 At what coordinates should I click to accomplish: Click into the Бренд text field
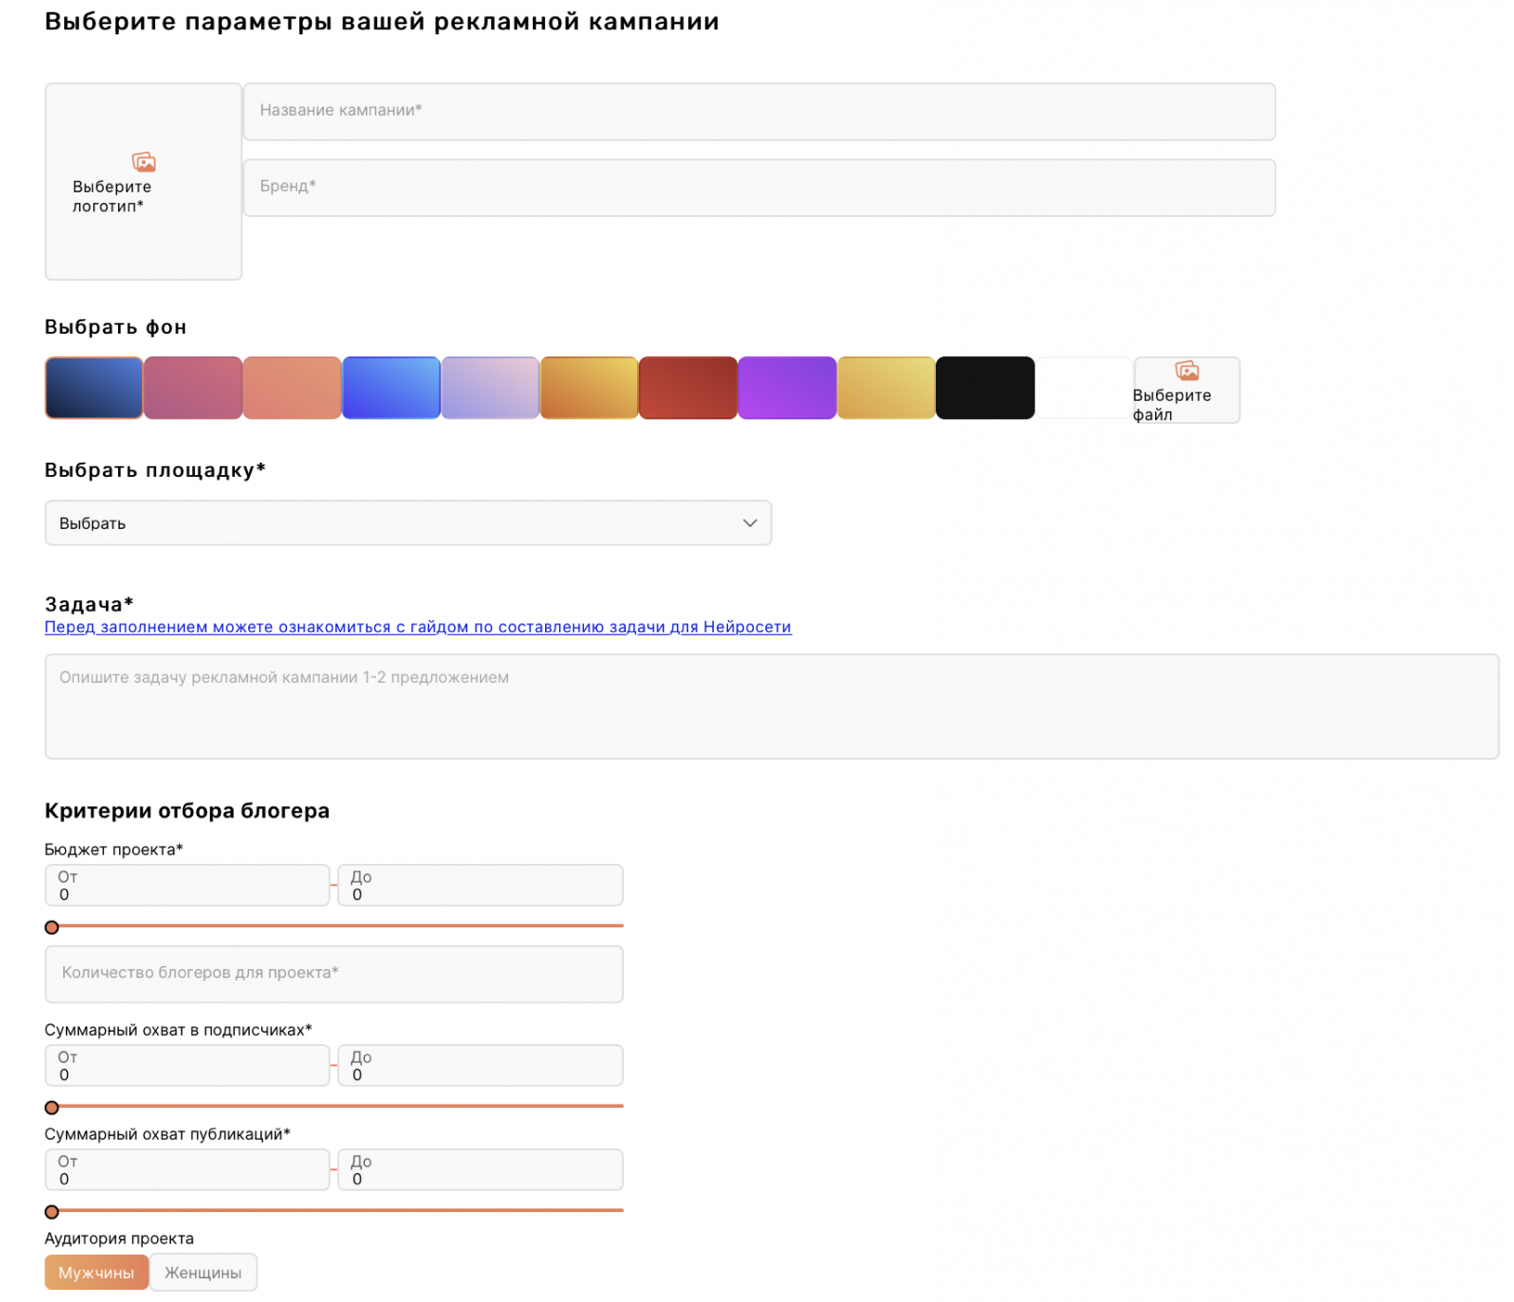pos(759,187)
